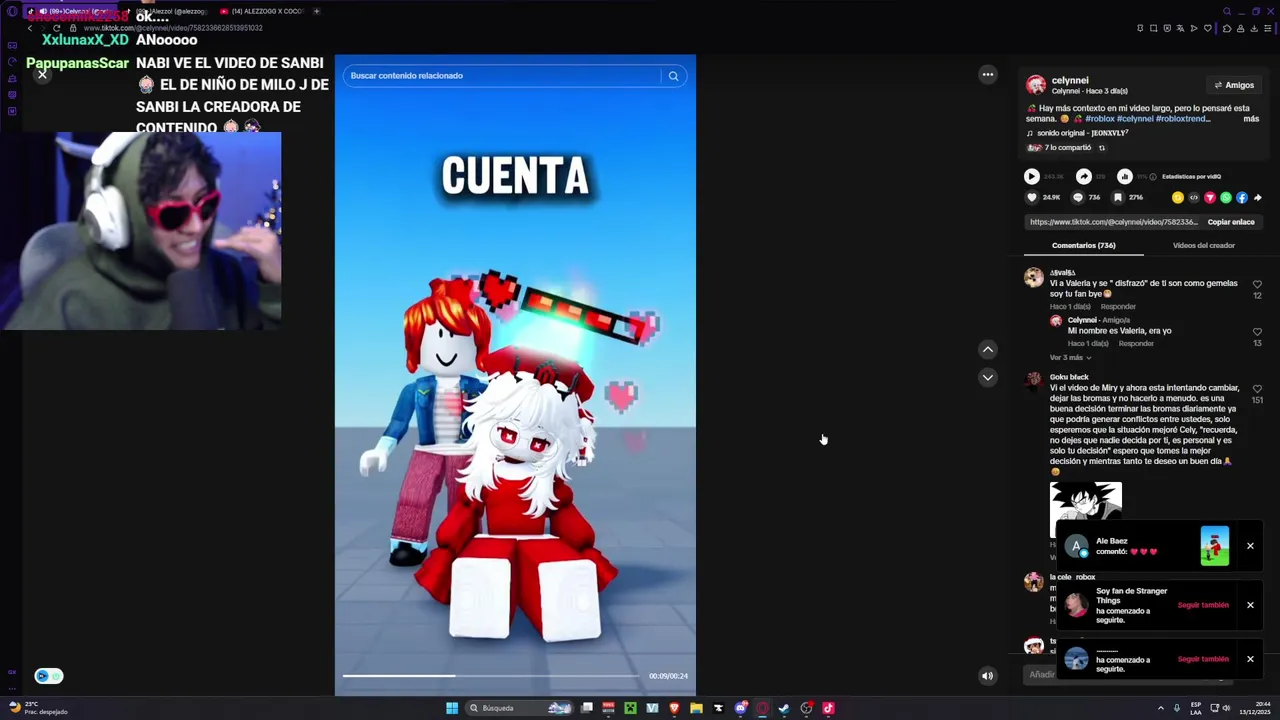Open Brave browser from taskbar
This screenshot has width=1280, height=720.
tap(674, 708)
